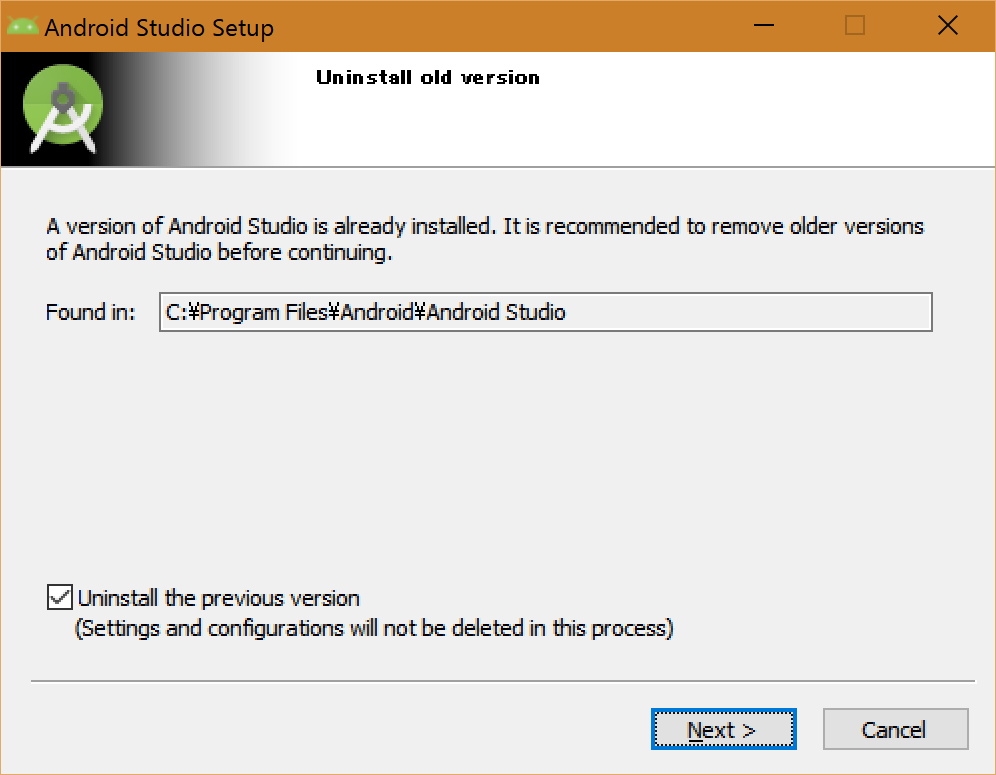
Task: Proceed by clicking Next
Action: tap(723, 729)
